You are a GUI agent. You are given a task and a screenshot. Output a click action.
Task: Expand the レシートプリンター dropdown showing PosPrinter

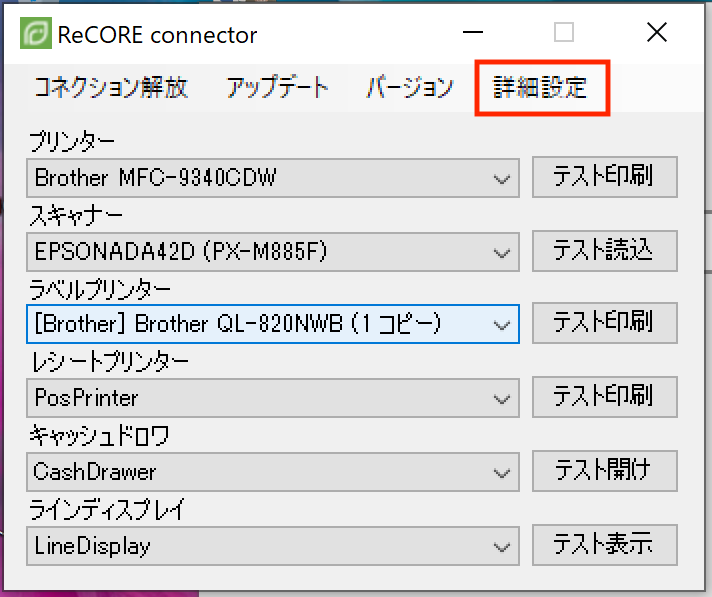click(273, 398)
